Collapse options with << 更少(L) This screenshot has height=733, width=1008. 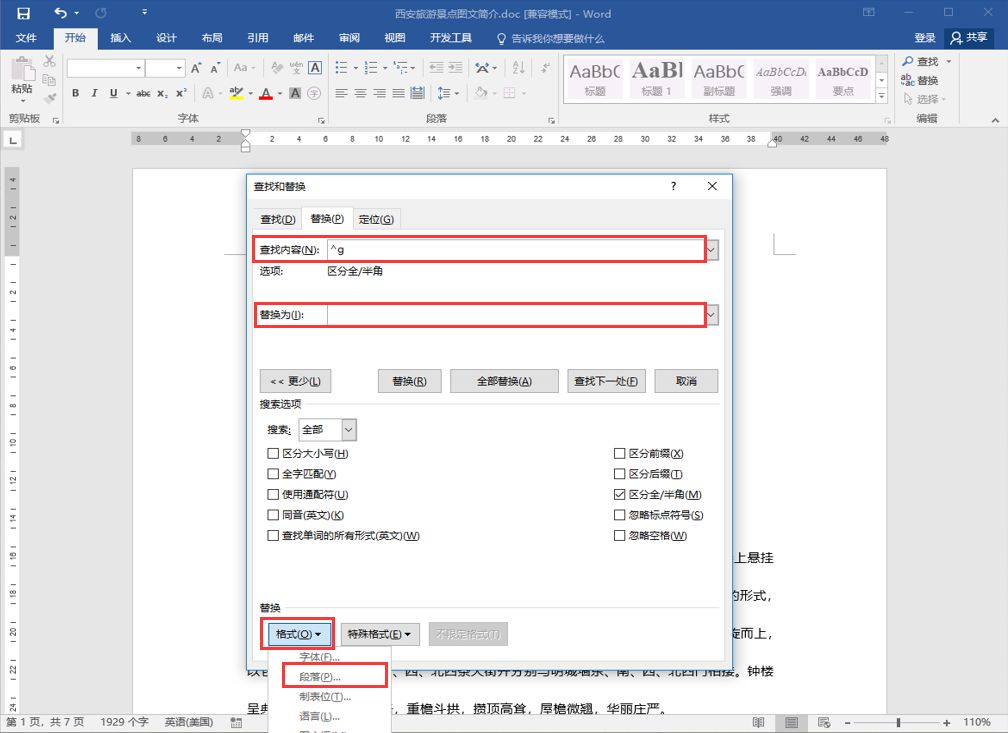(x=295, y=381)
